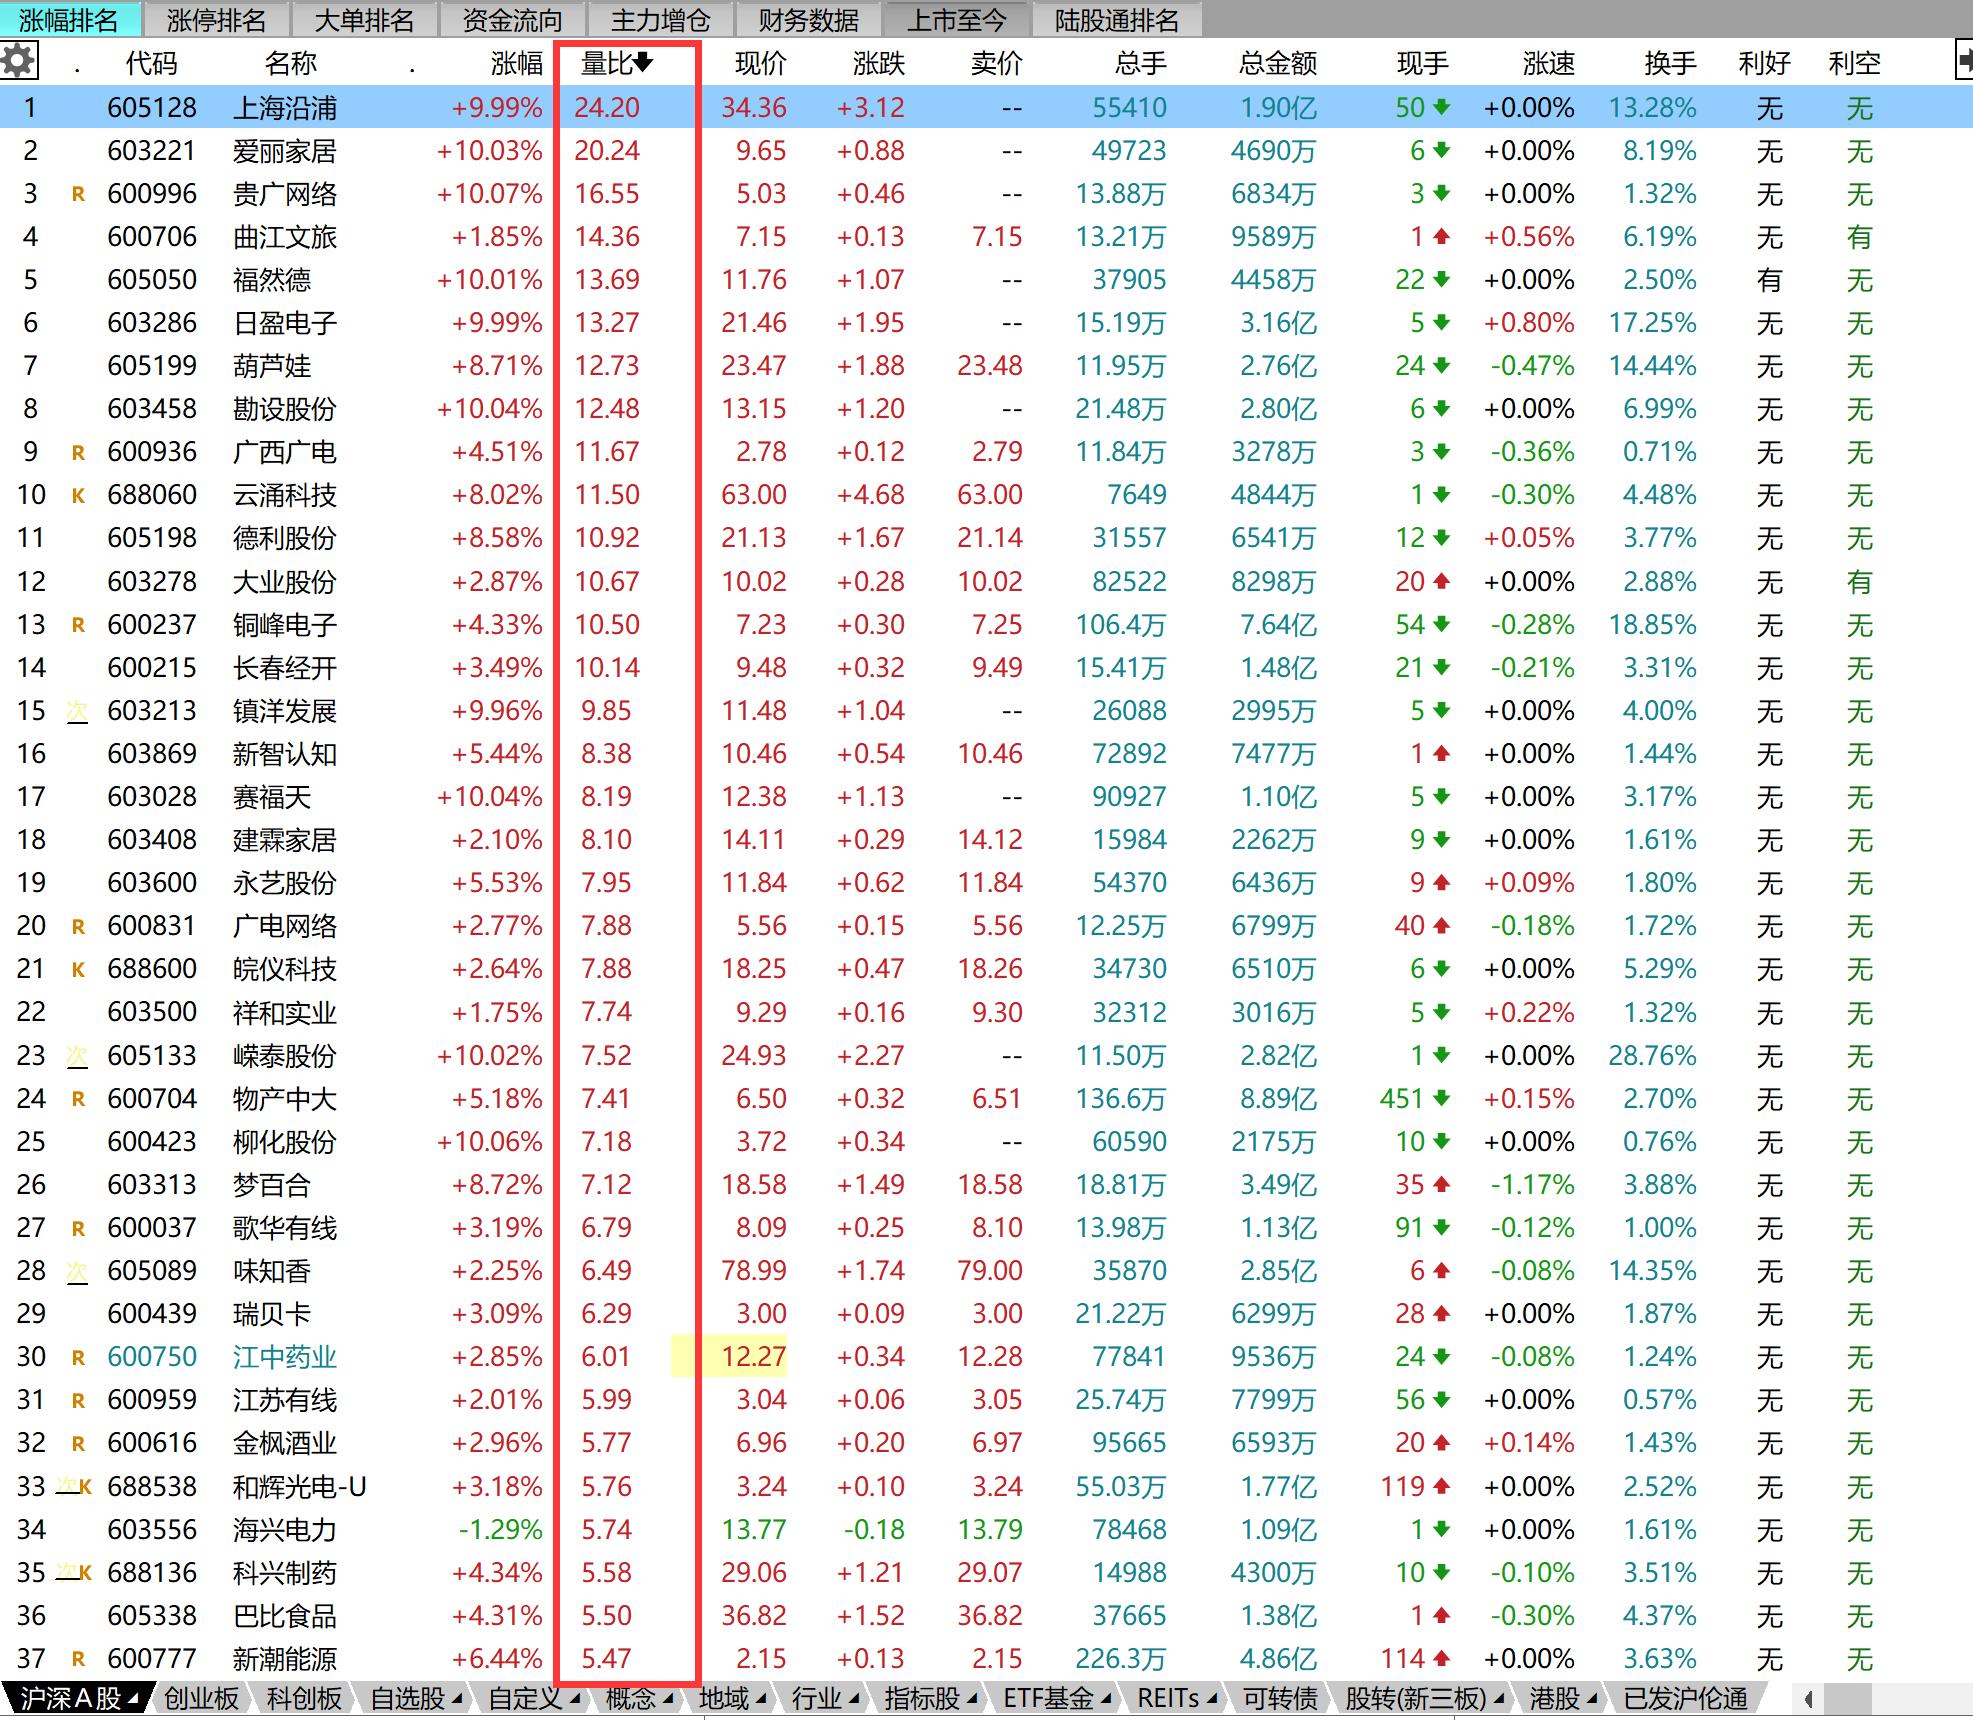This screenshot has height=1720, width=1973.
Task: Switch to the 资金流向 tab
Action: [512, 19]
